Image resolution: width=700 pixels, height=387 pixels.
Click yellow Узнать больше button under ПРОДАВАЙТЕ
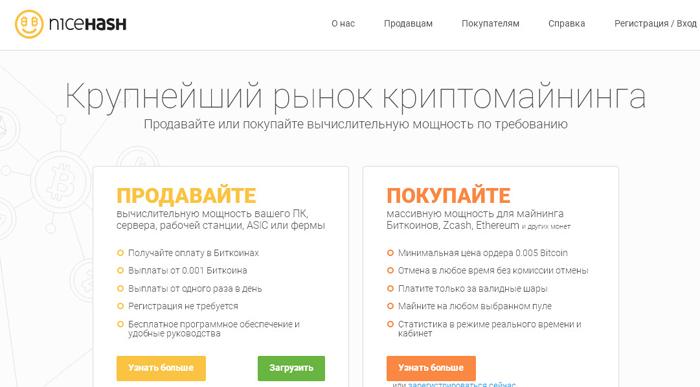coord(161,368)
